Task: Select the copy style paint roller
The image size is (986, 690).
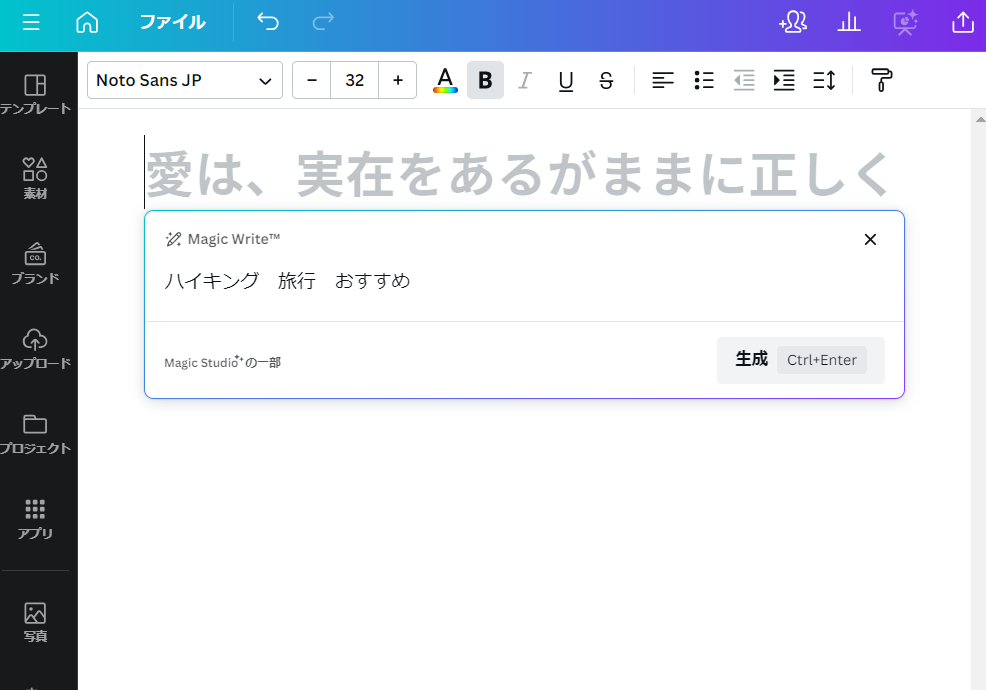Action: (x=881, y=80)
